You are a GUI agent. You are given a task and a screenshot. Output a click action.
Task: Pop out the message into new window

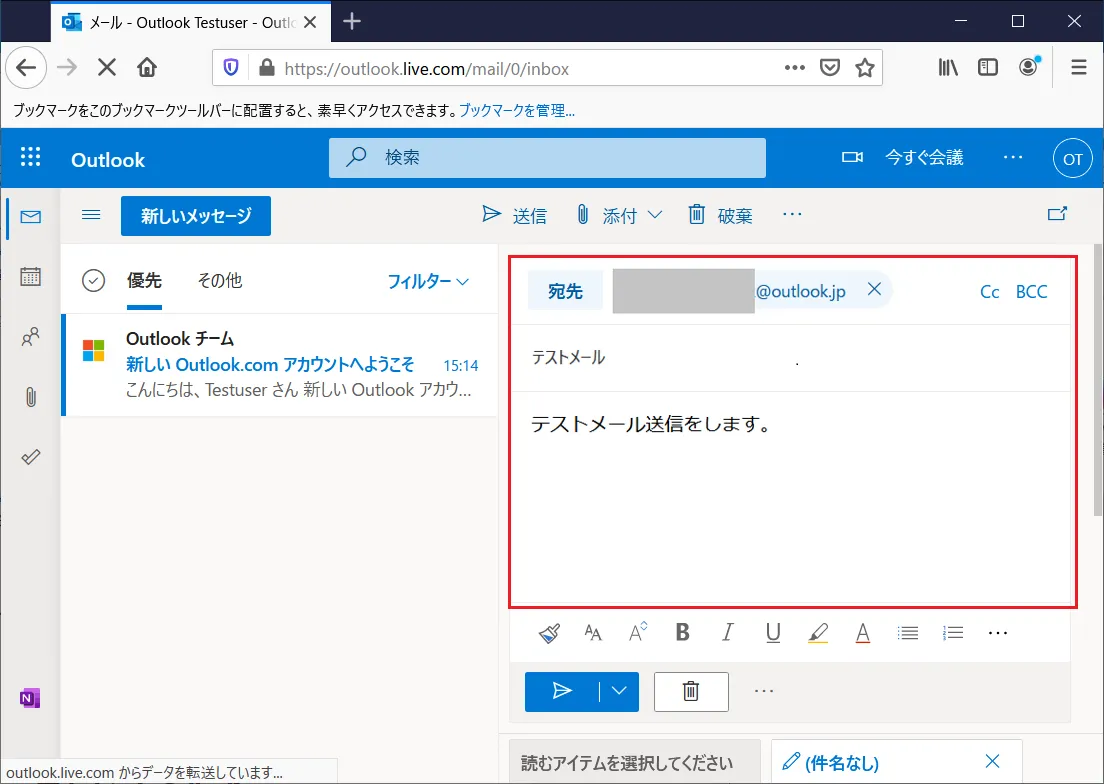(1058, 214)
